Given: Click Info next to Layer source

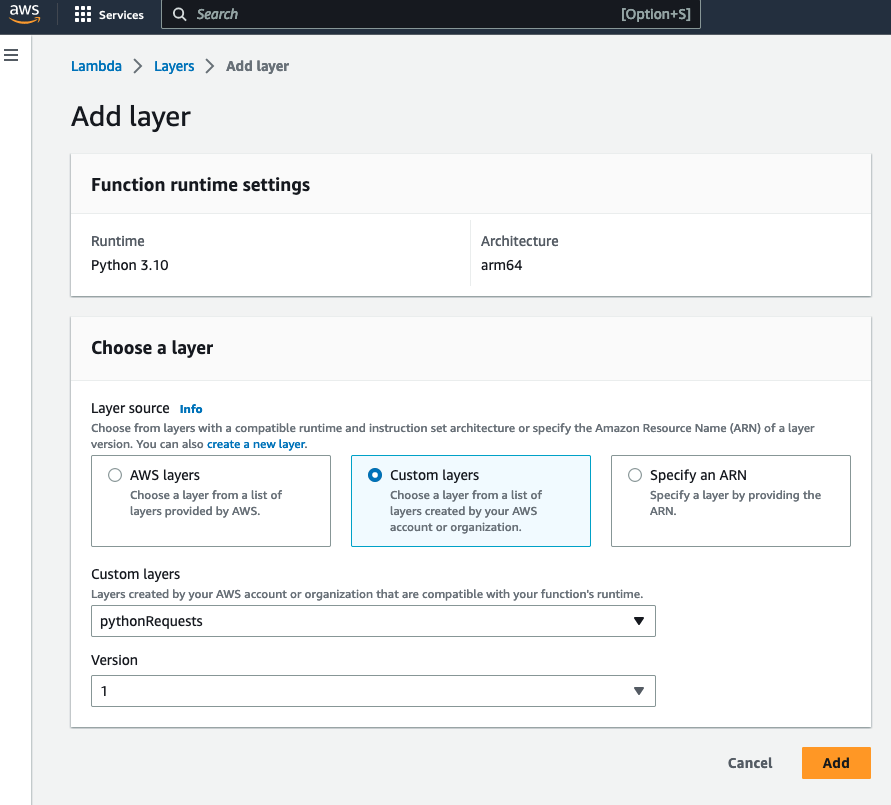Looking at the screenshot, I should coord(190,408).
